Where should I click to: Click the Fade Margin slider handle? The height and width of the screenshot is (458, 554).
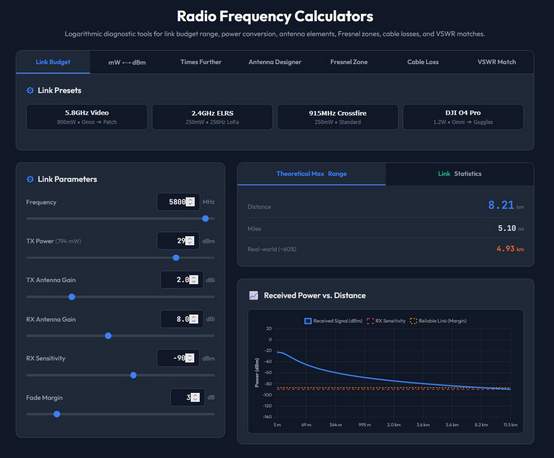(57, 414)
